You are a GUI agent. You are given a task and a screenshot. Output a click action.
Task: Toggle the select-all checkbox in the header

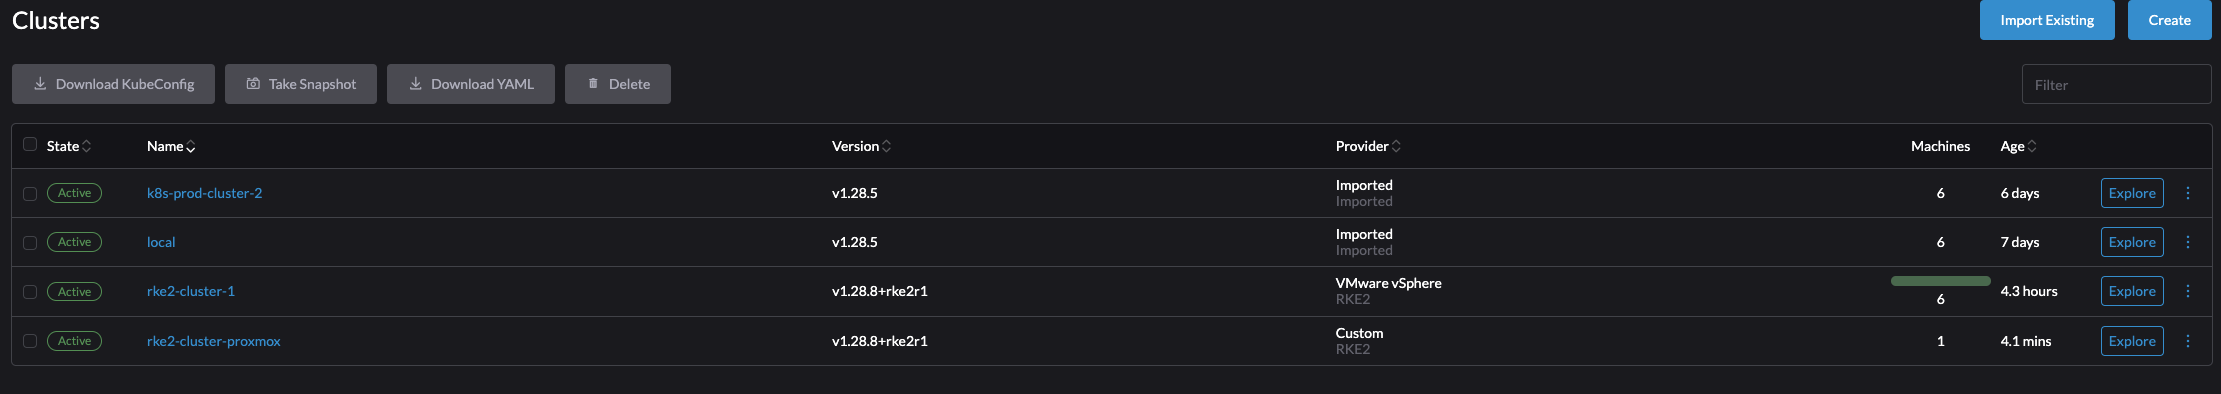point(30,144)
